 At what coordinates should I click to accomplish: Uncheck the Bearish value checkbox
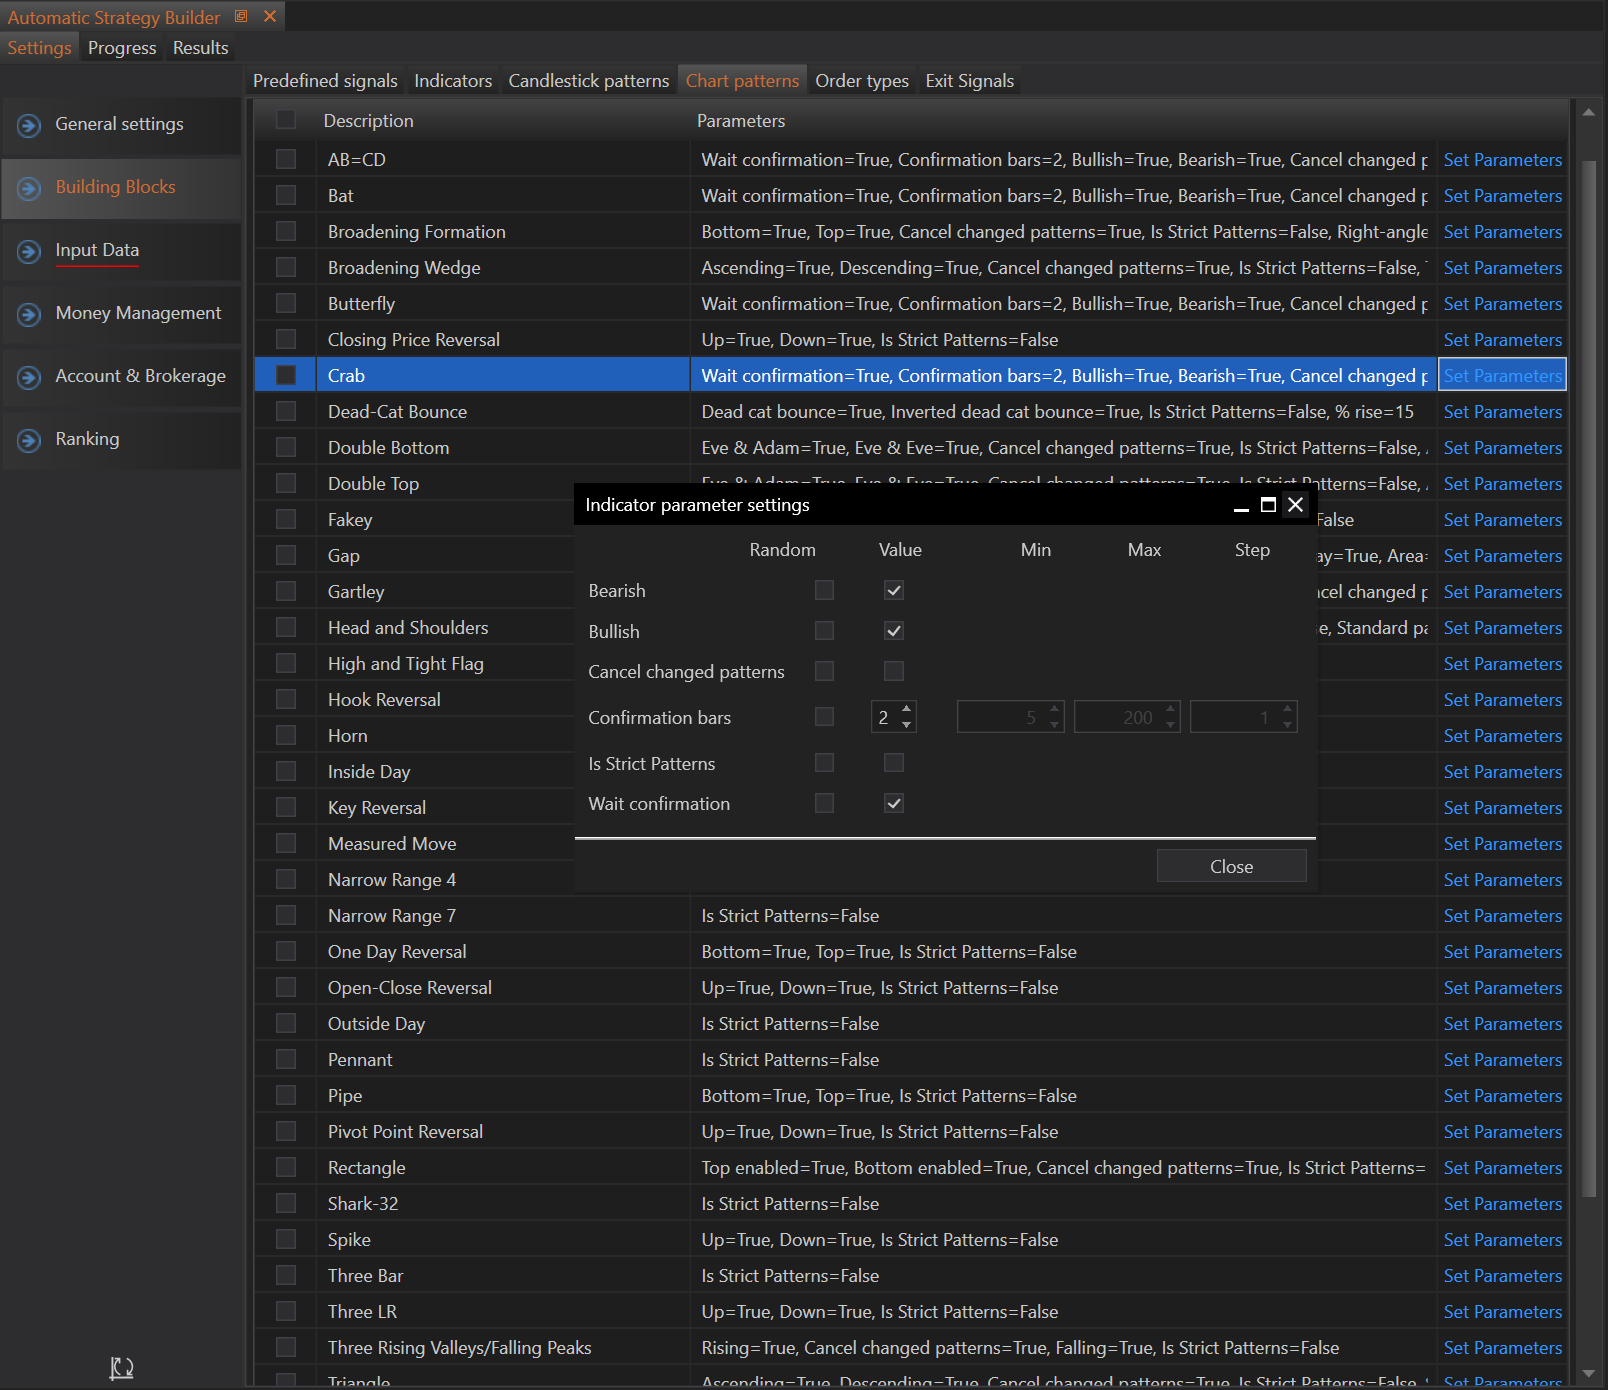(x=894, y=590)
